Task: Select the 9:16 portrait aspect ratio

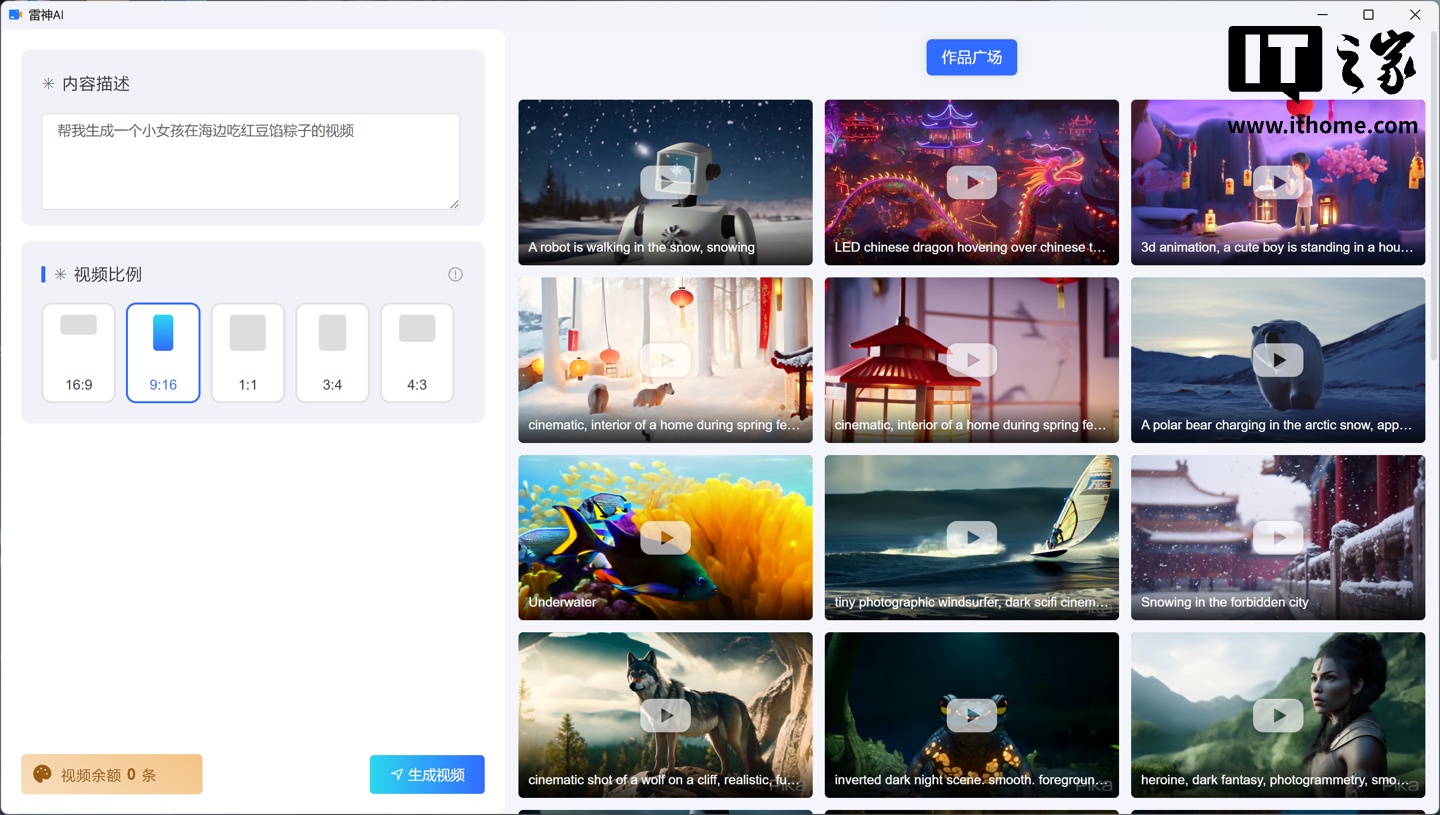Action: pos(163,353)
